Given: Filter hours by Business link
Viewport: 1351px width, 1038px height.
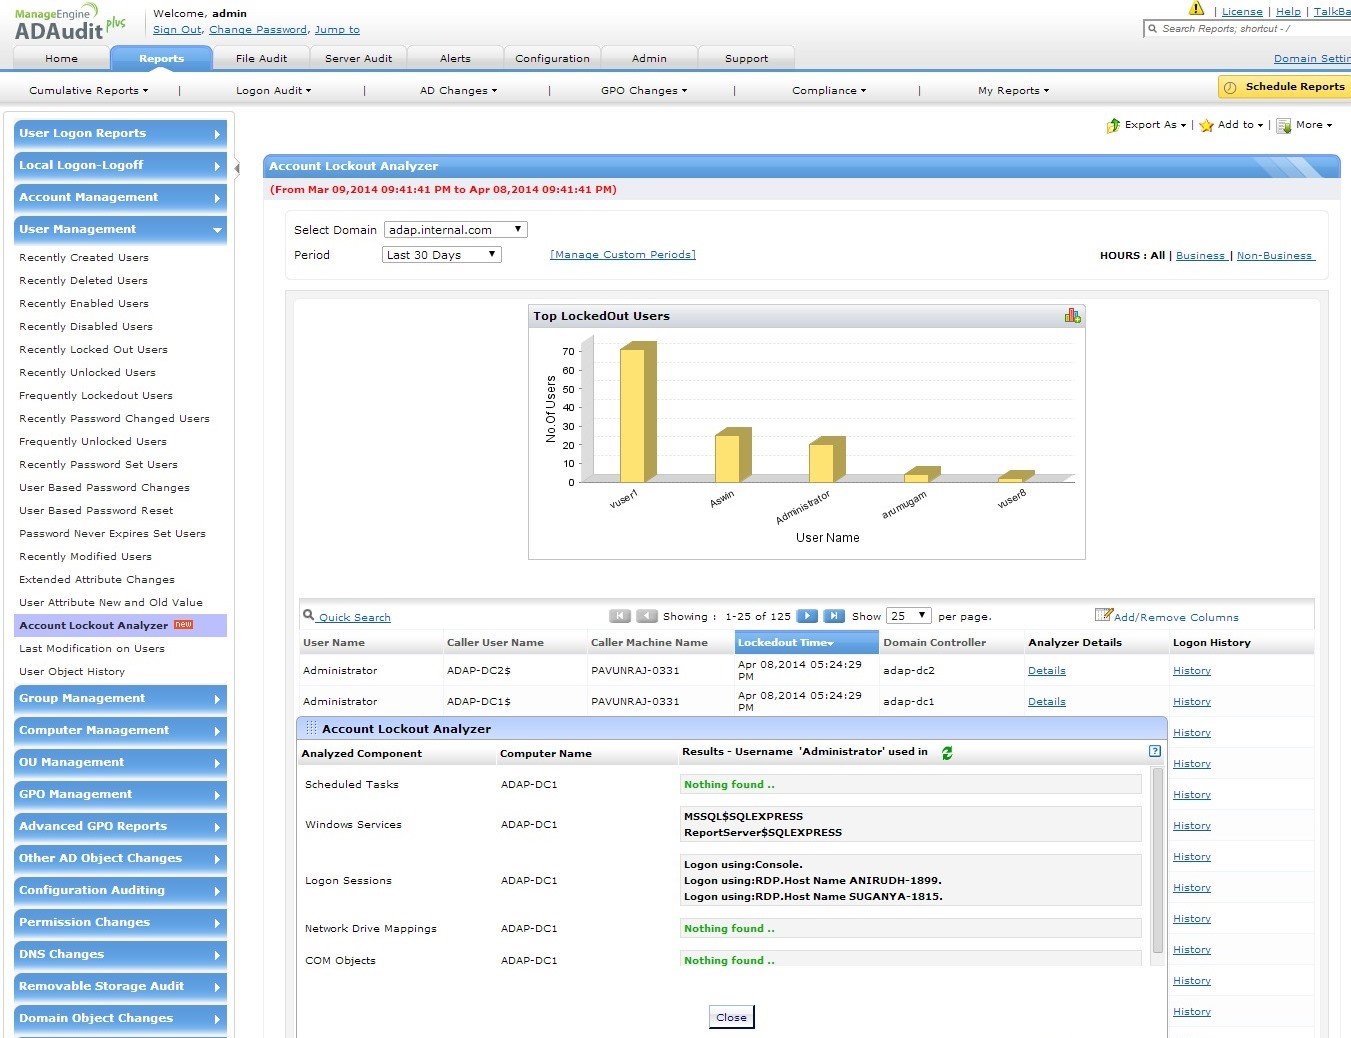Looking at the screenshot, I should [x=1200, y=256].
